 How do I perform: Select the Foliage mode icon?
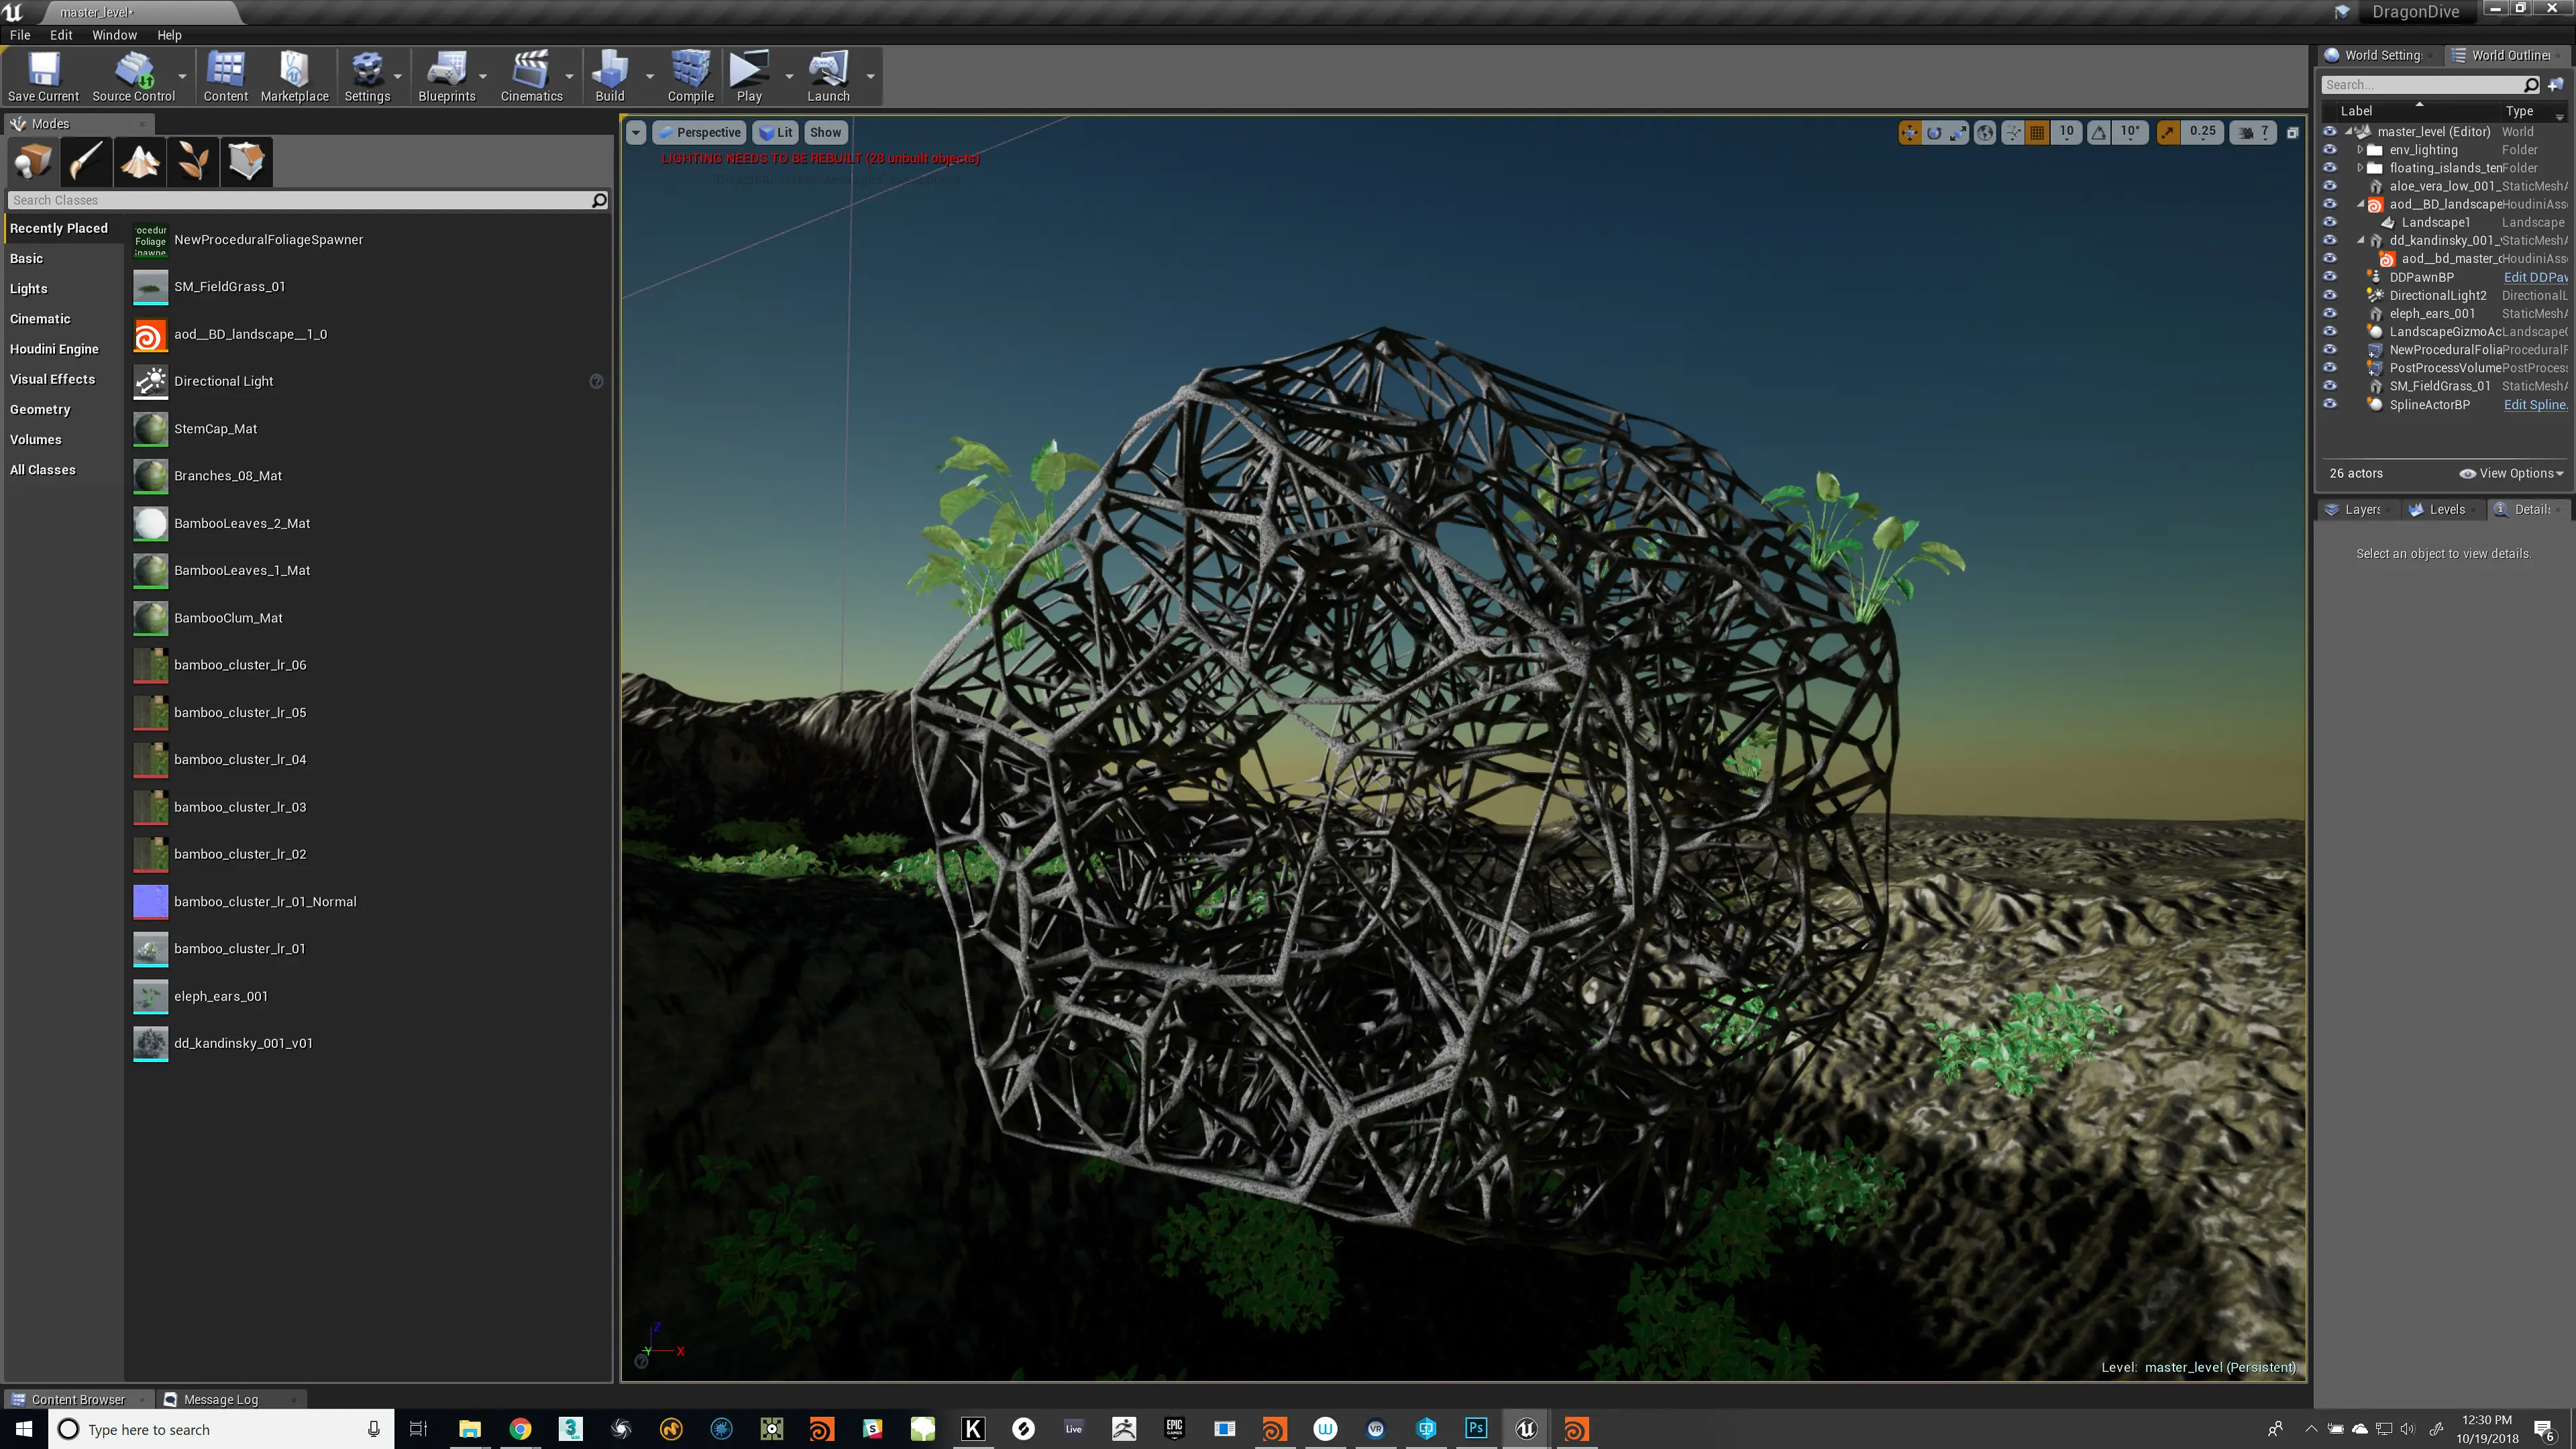pyautogui.click(x=193, y=161)
